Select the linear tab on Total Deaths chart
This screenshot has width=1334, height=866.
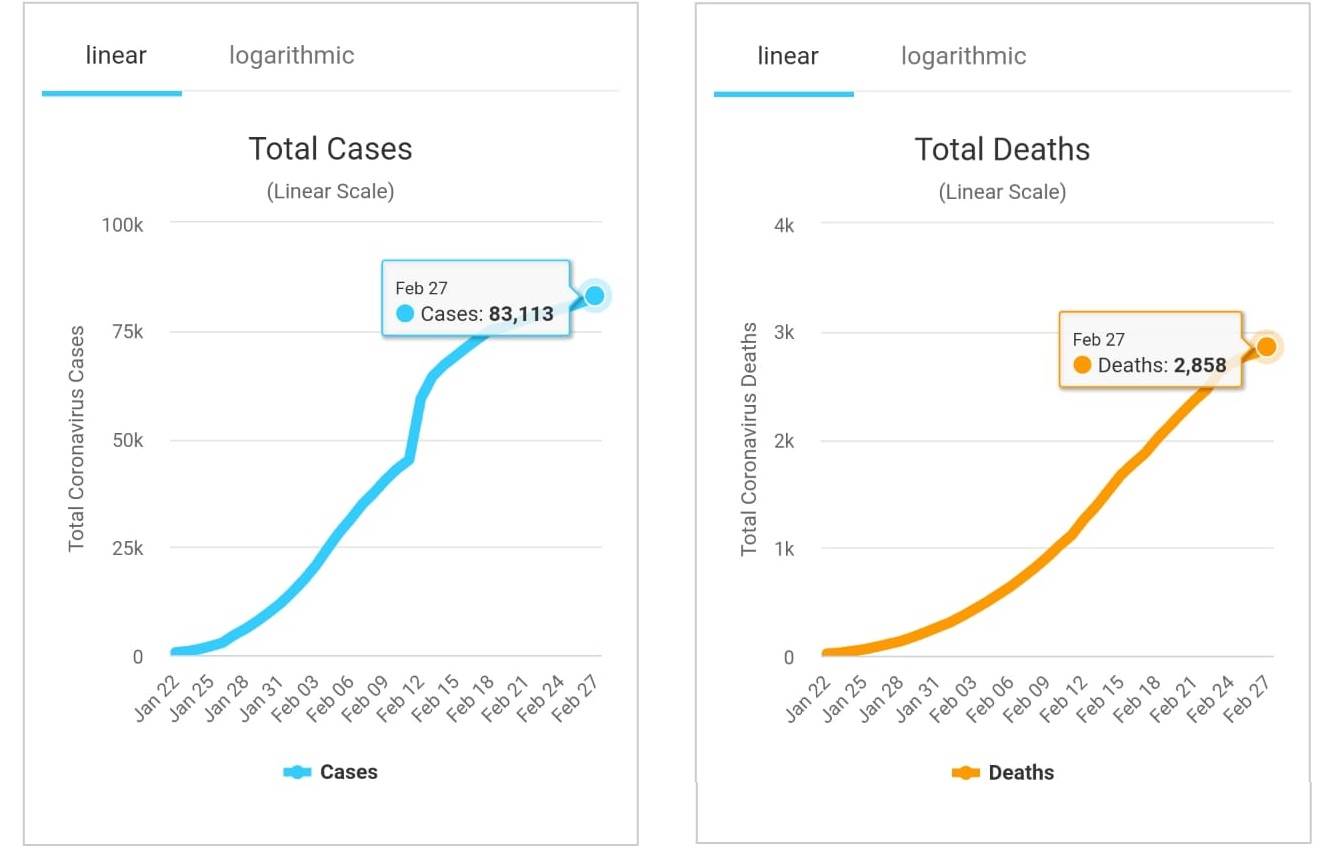click(788, 56)
